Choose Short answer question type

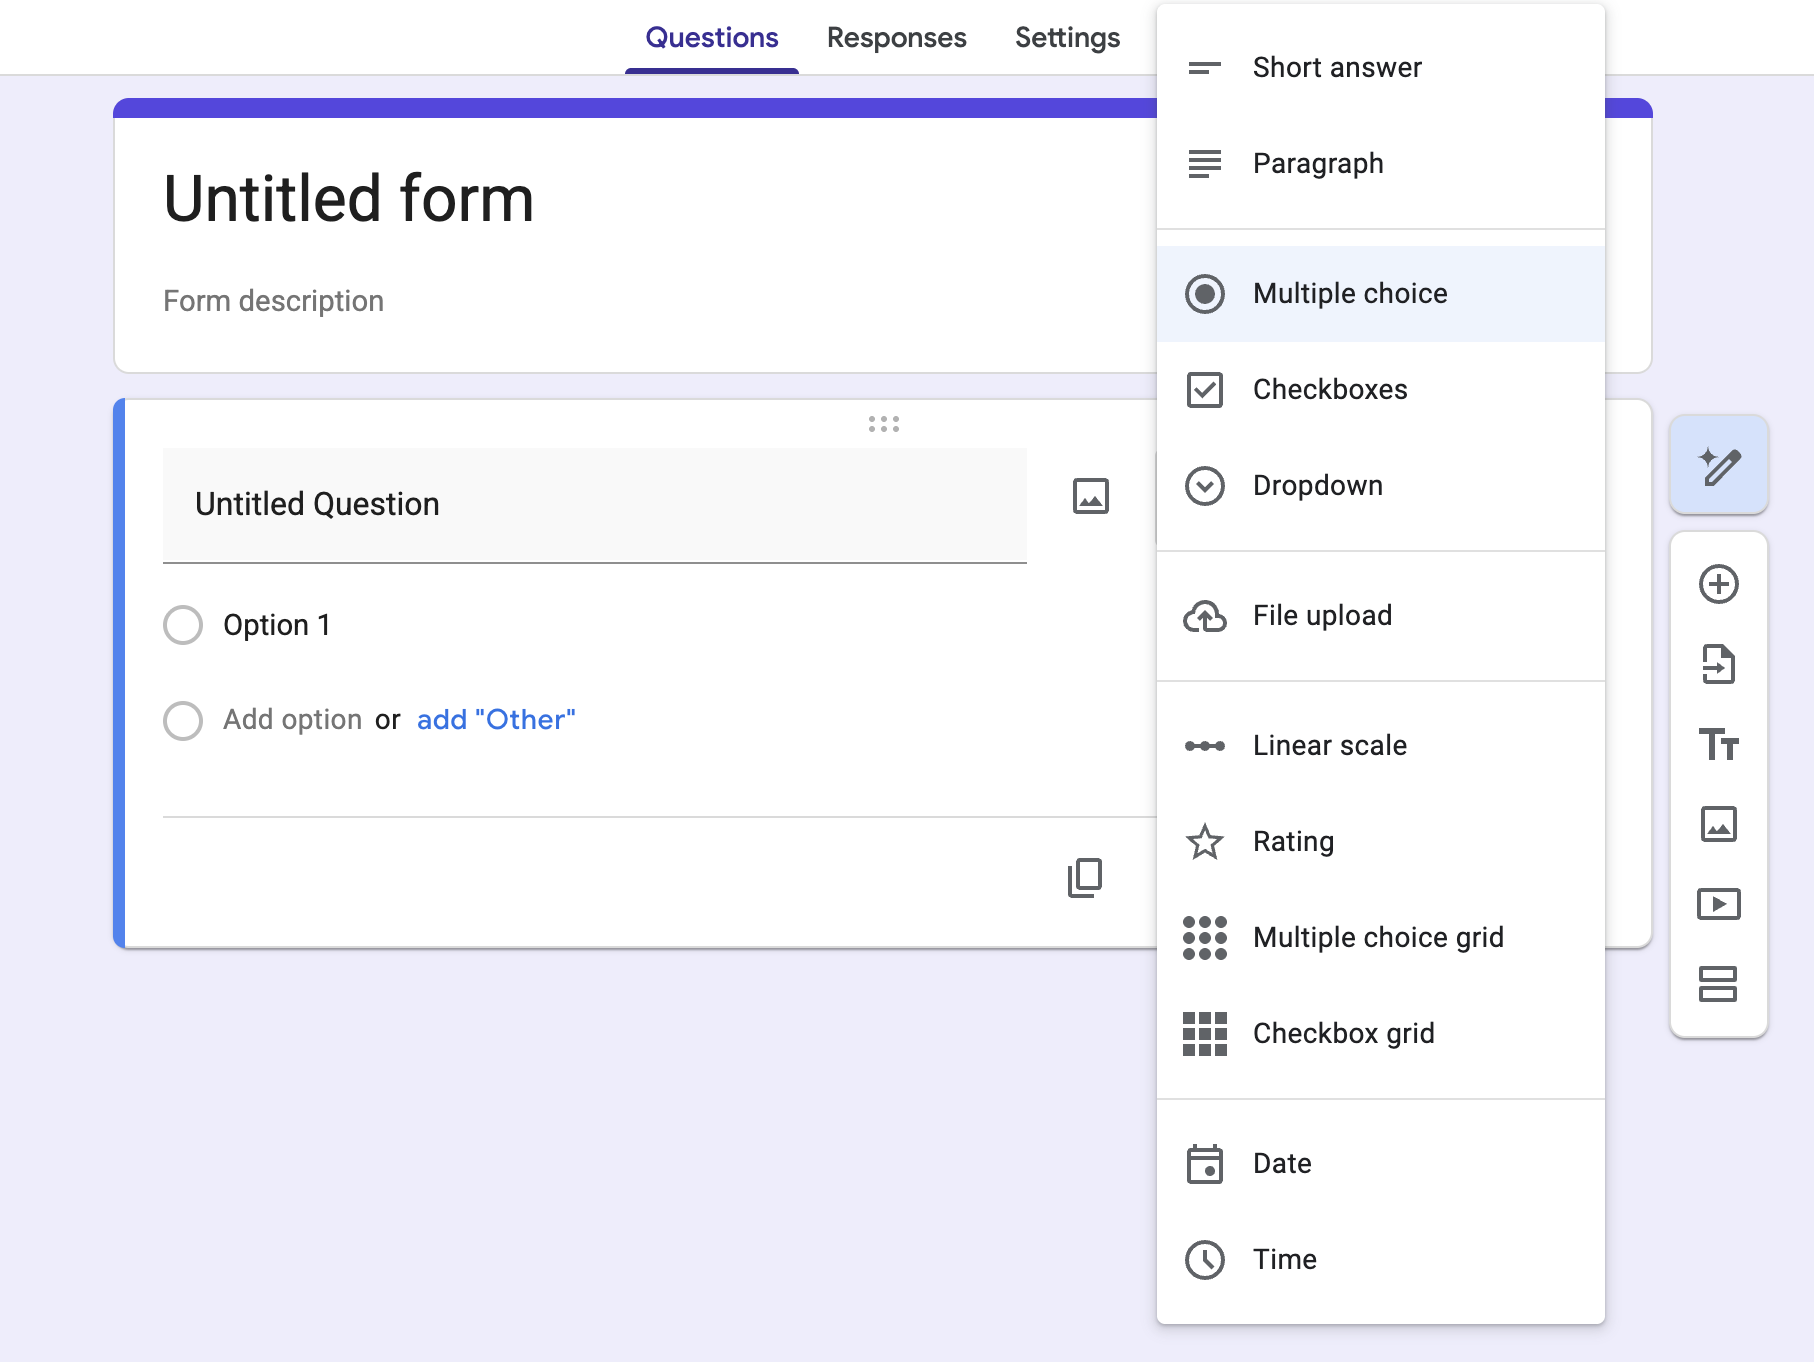[1381, 68]
